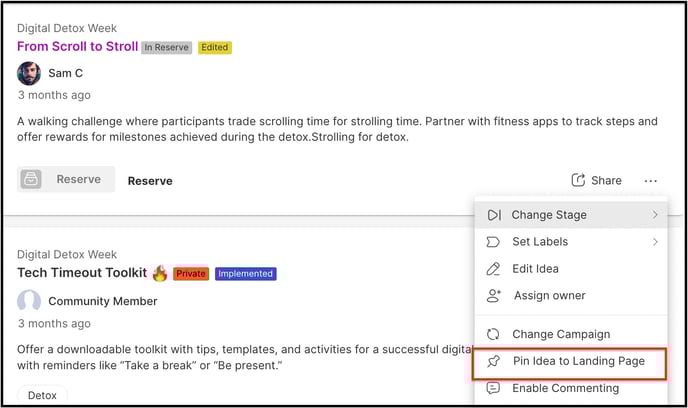
Task: Click the Community Member avatar
Action: point(29,301)
